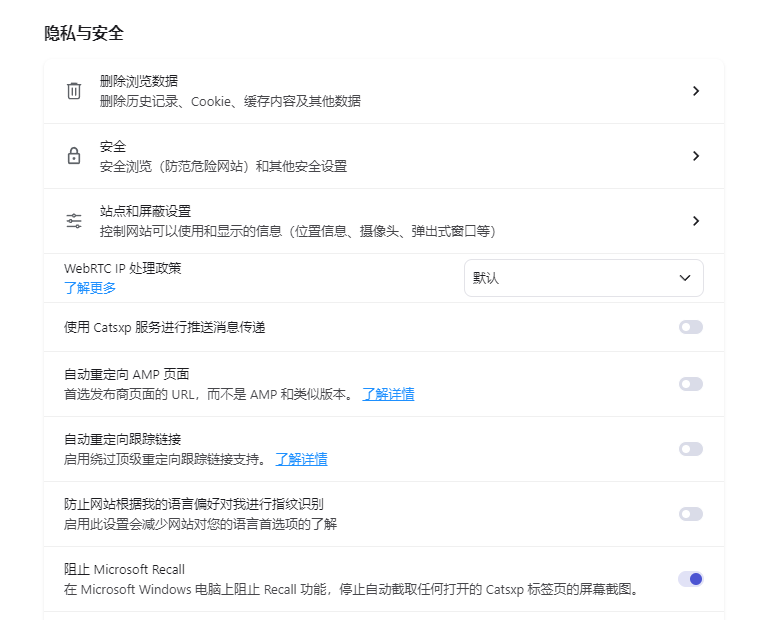The height and width of the screenshot is (620, 762).
Task: Click 了解更多 link under WebRTC
Action: tap(90, 288)
